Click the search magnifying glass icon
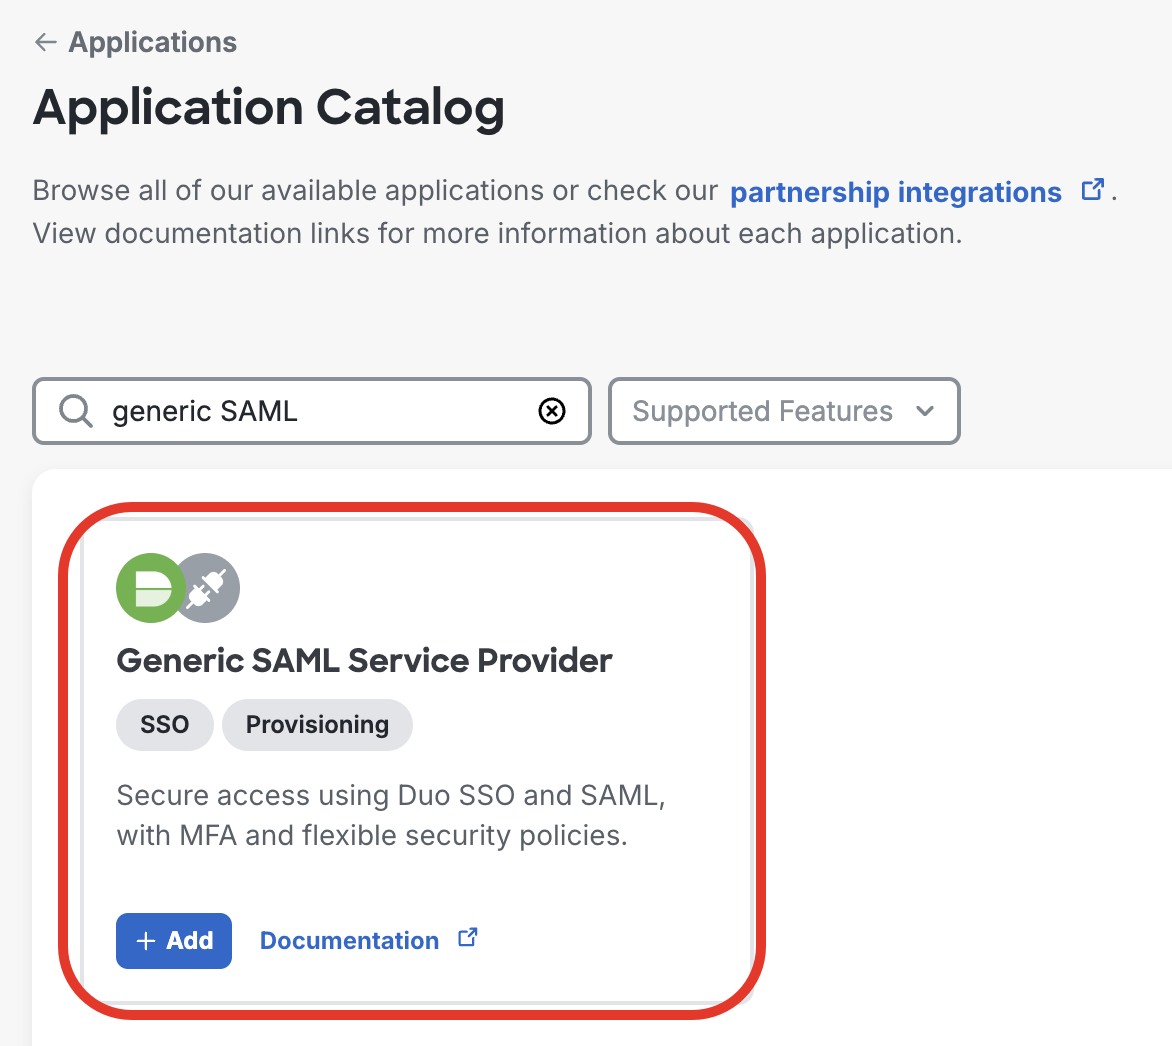 point(74,411)
